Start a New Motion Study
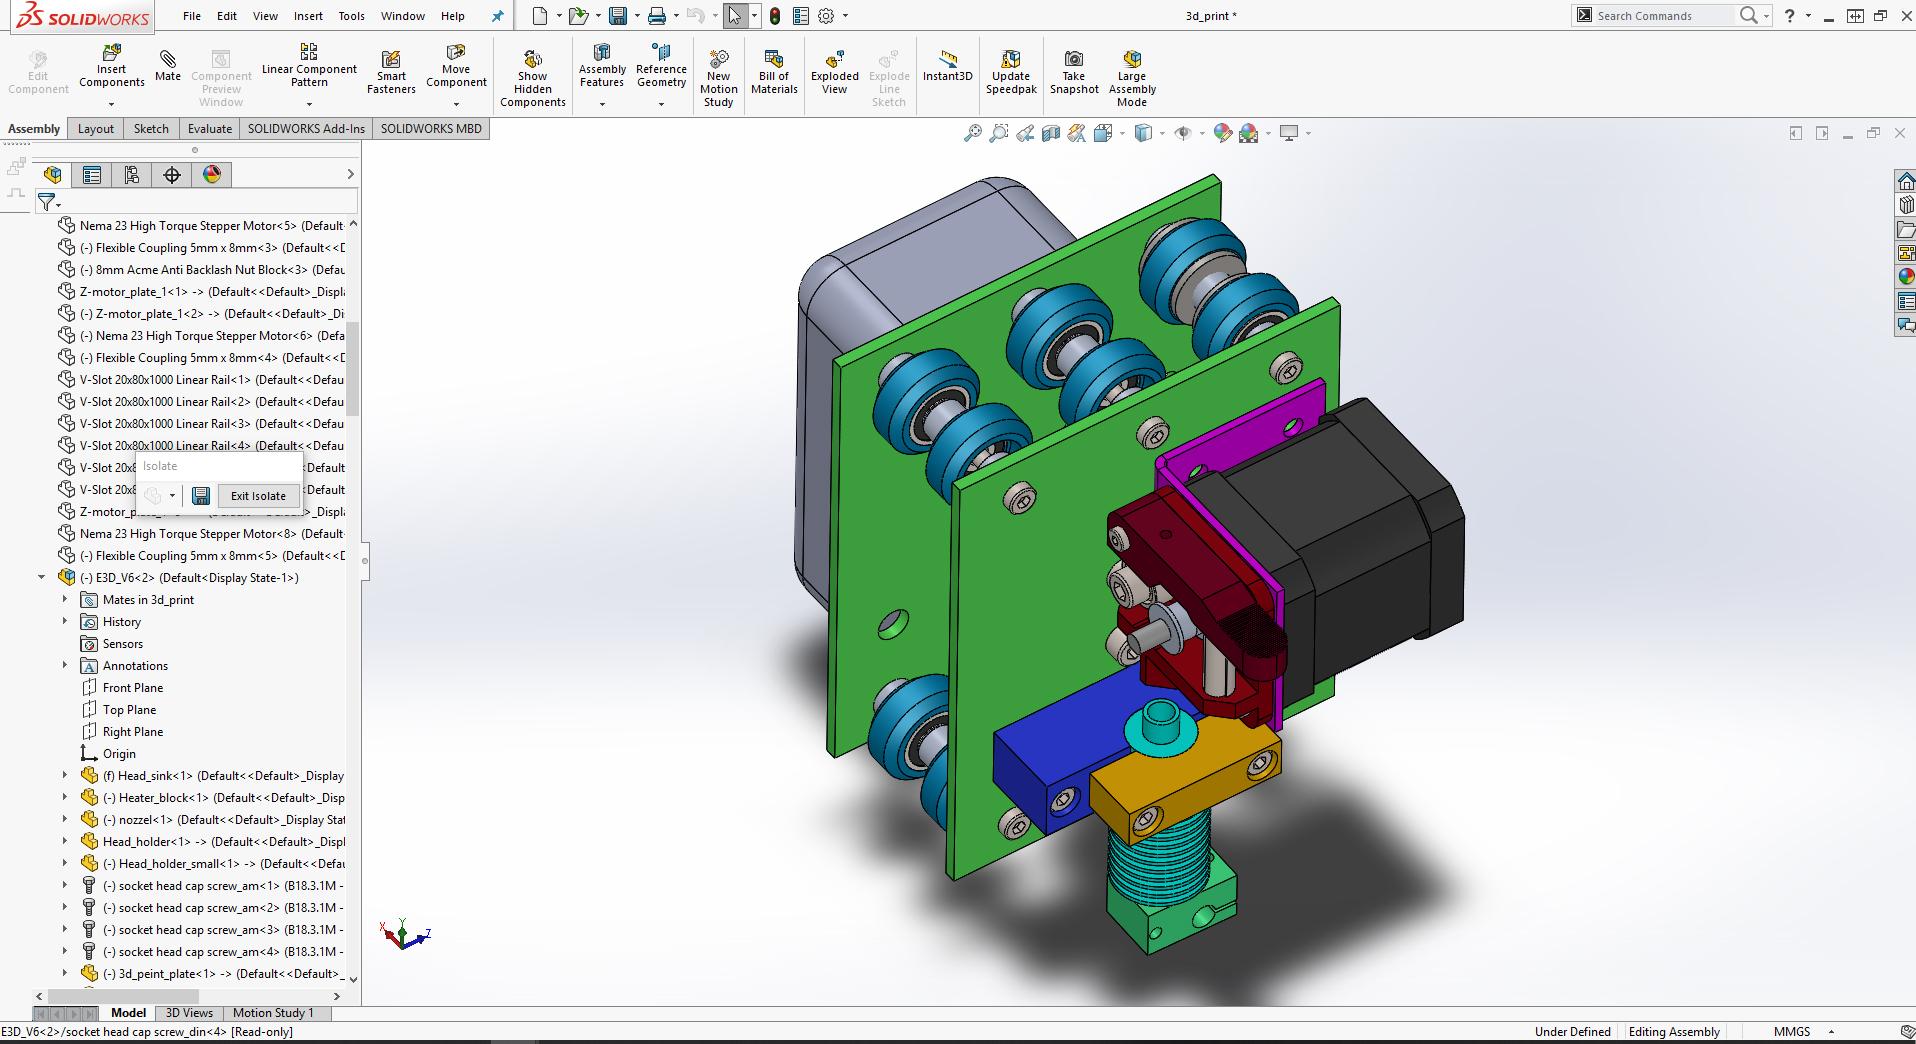 click(718, 78)
